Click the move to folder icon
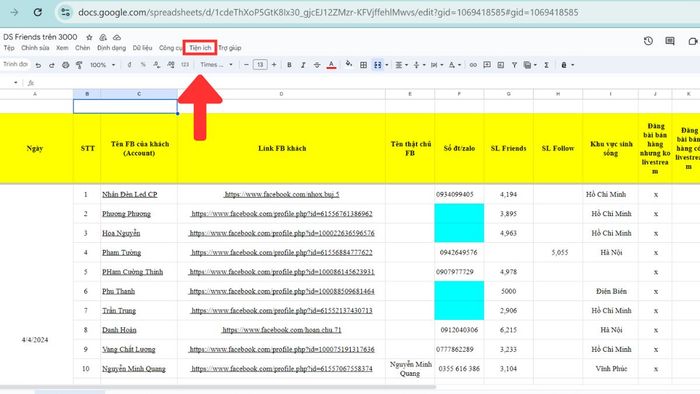 103,37
